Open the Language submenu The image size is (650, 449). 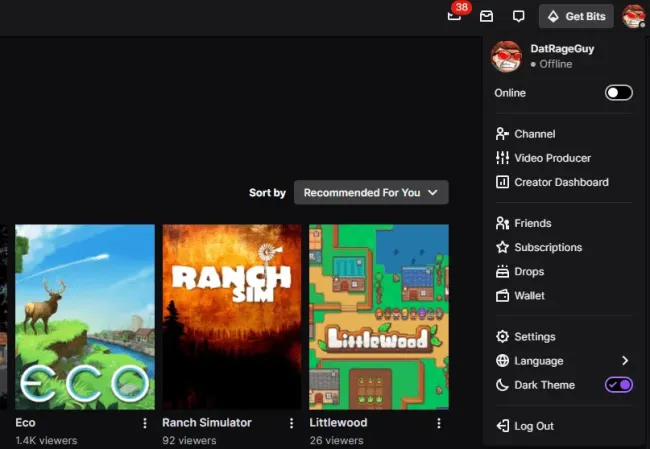[564, 361]
